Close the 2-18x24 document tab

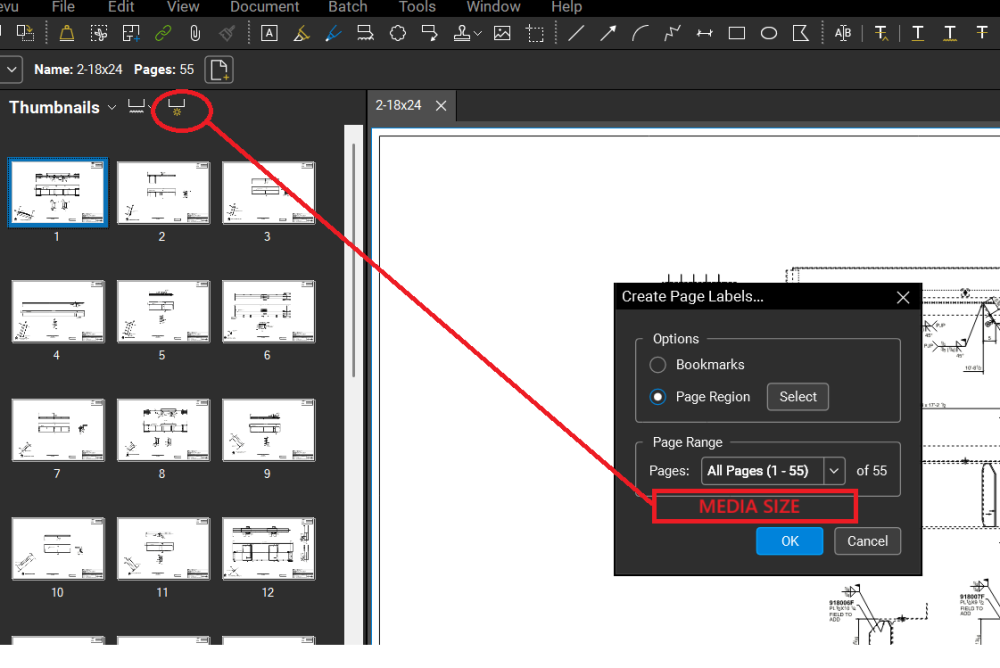coord(441,106)
